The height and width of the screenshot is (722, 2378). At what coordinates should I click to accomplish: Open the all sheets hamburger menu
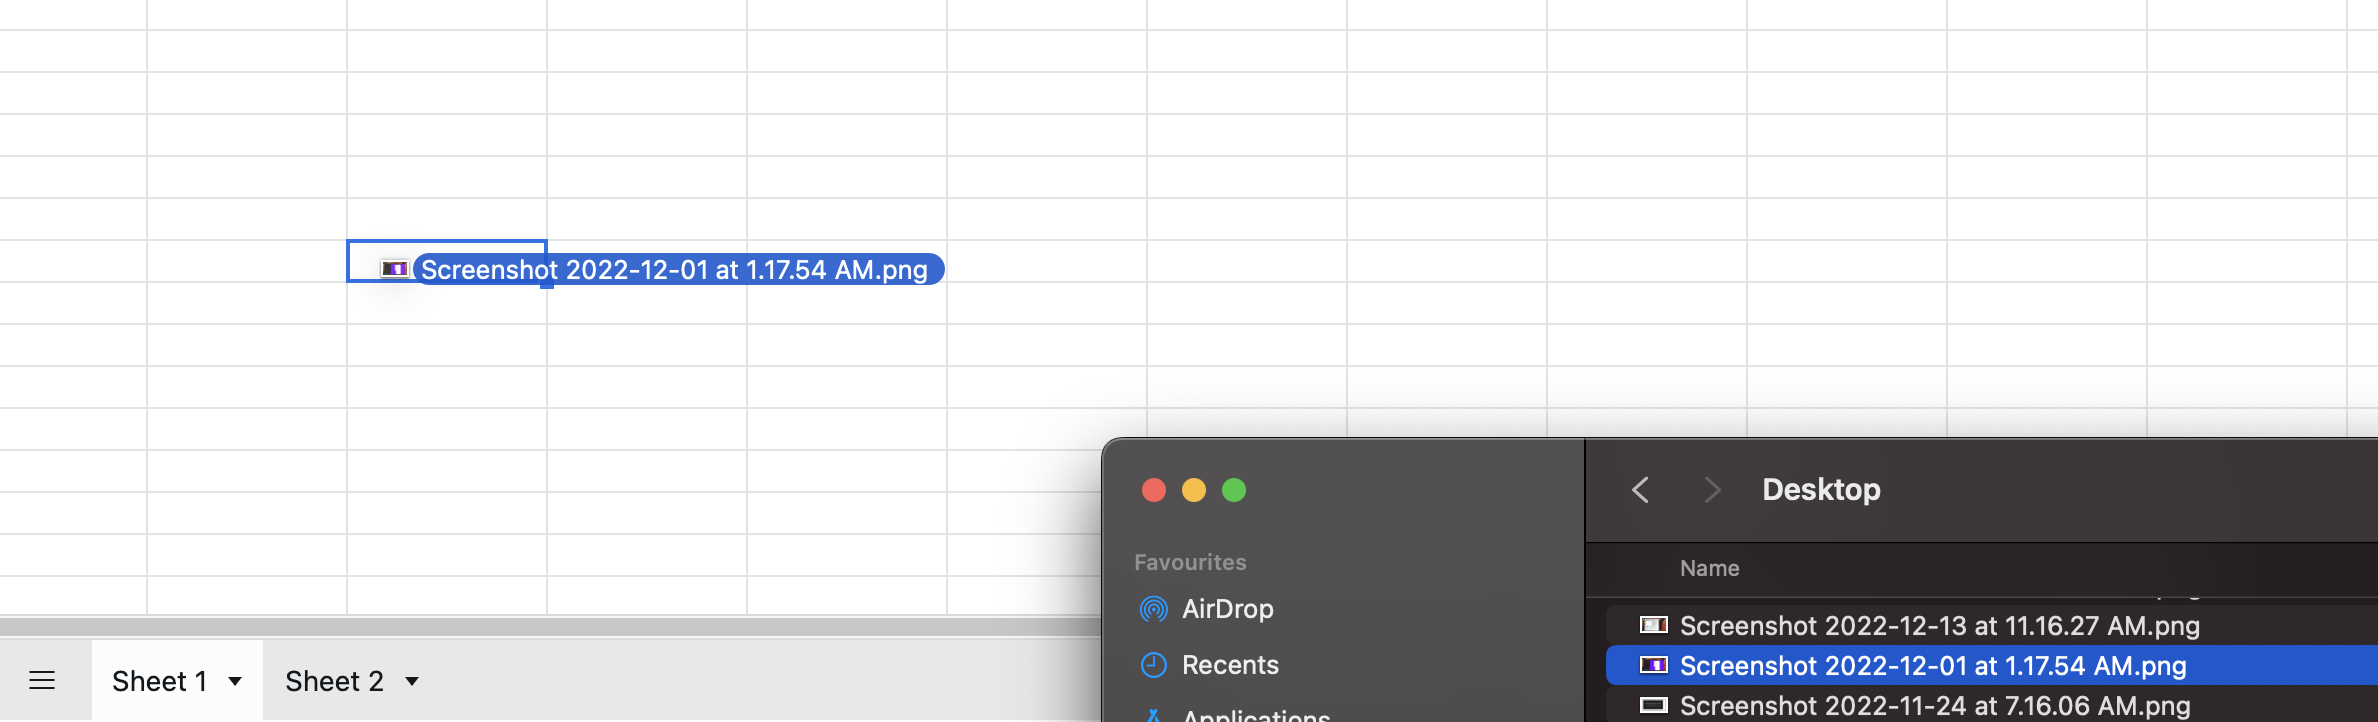42,681
